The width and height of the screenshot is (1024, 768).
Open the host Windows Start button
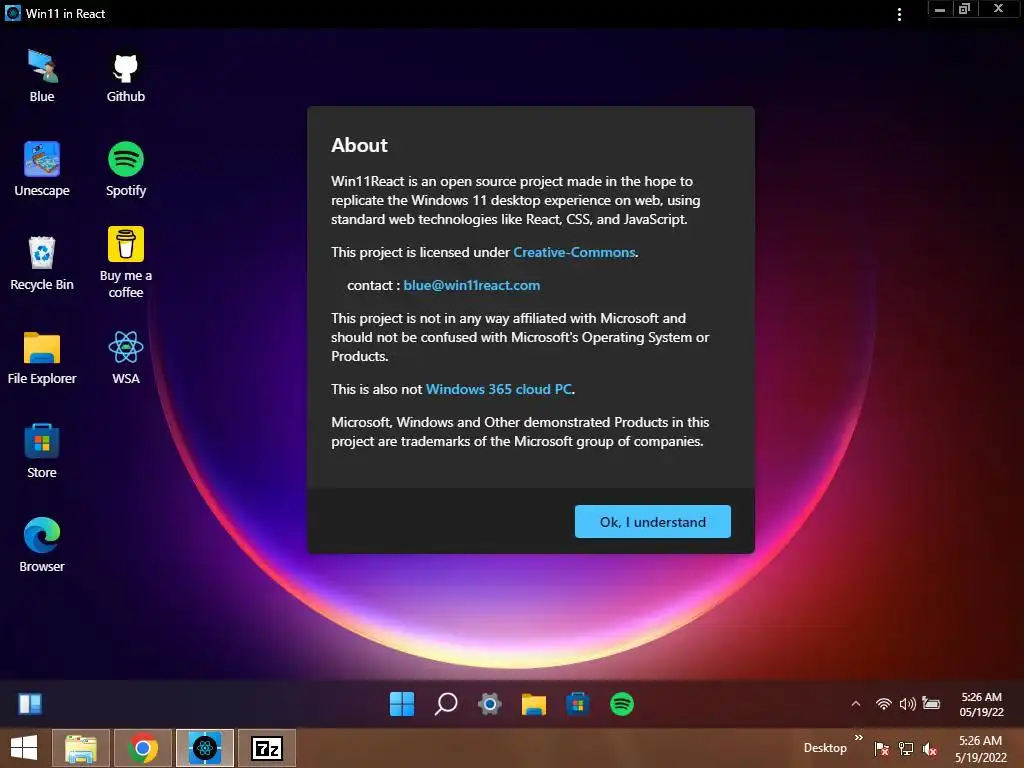[x=24, y=748]
